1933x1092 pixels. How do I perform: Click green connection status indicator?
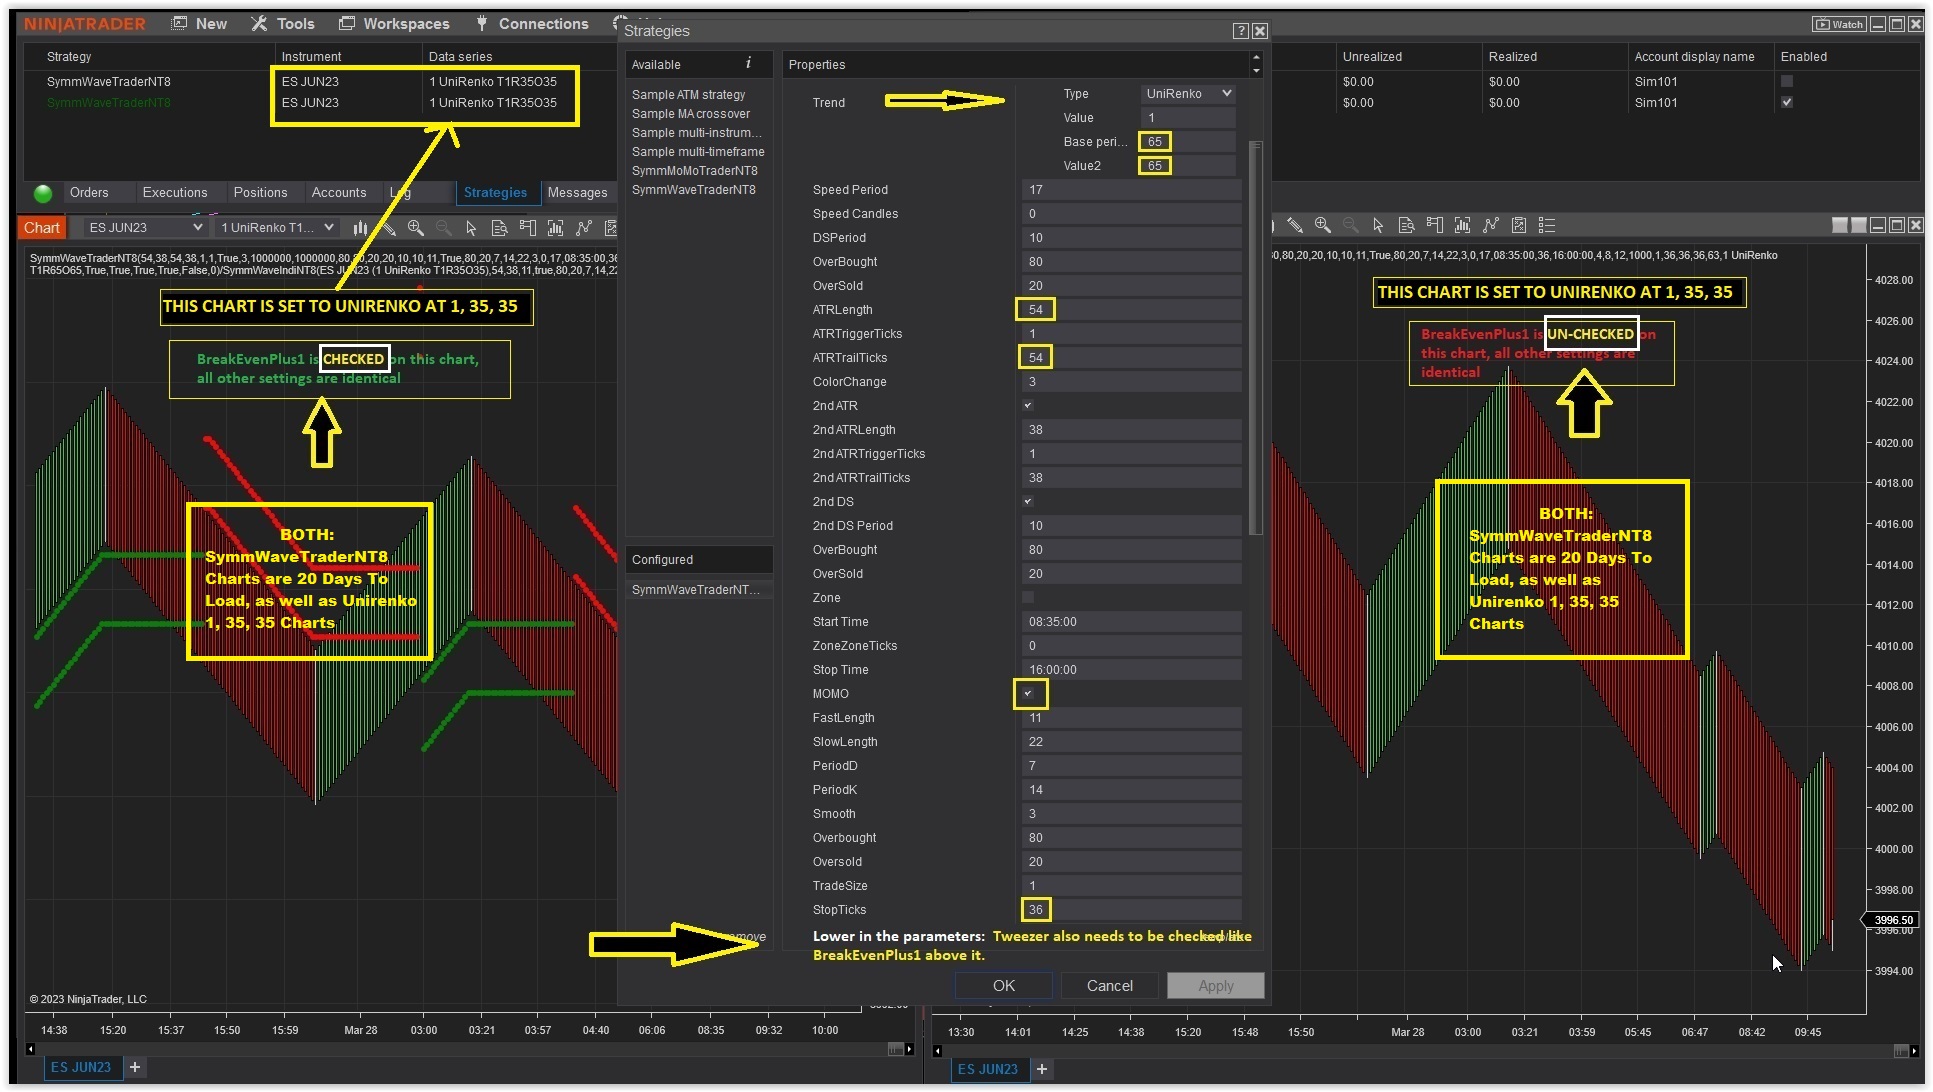click(43, 193)
